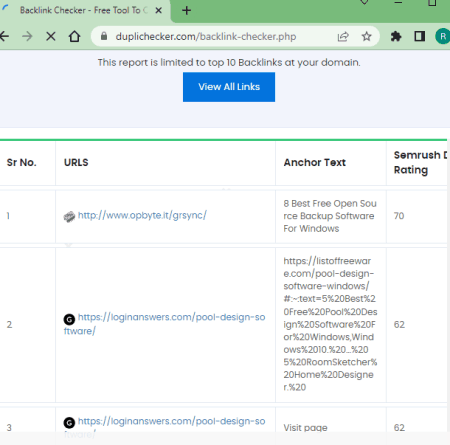Image resolution: width=450 pixels, height=445 pixels.
Task: Click the favicon beside opbyte.it link
Action: click(69, 217)
